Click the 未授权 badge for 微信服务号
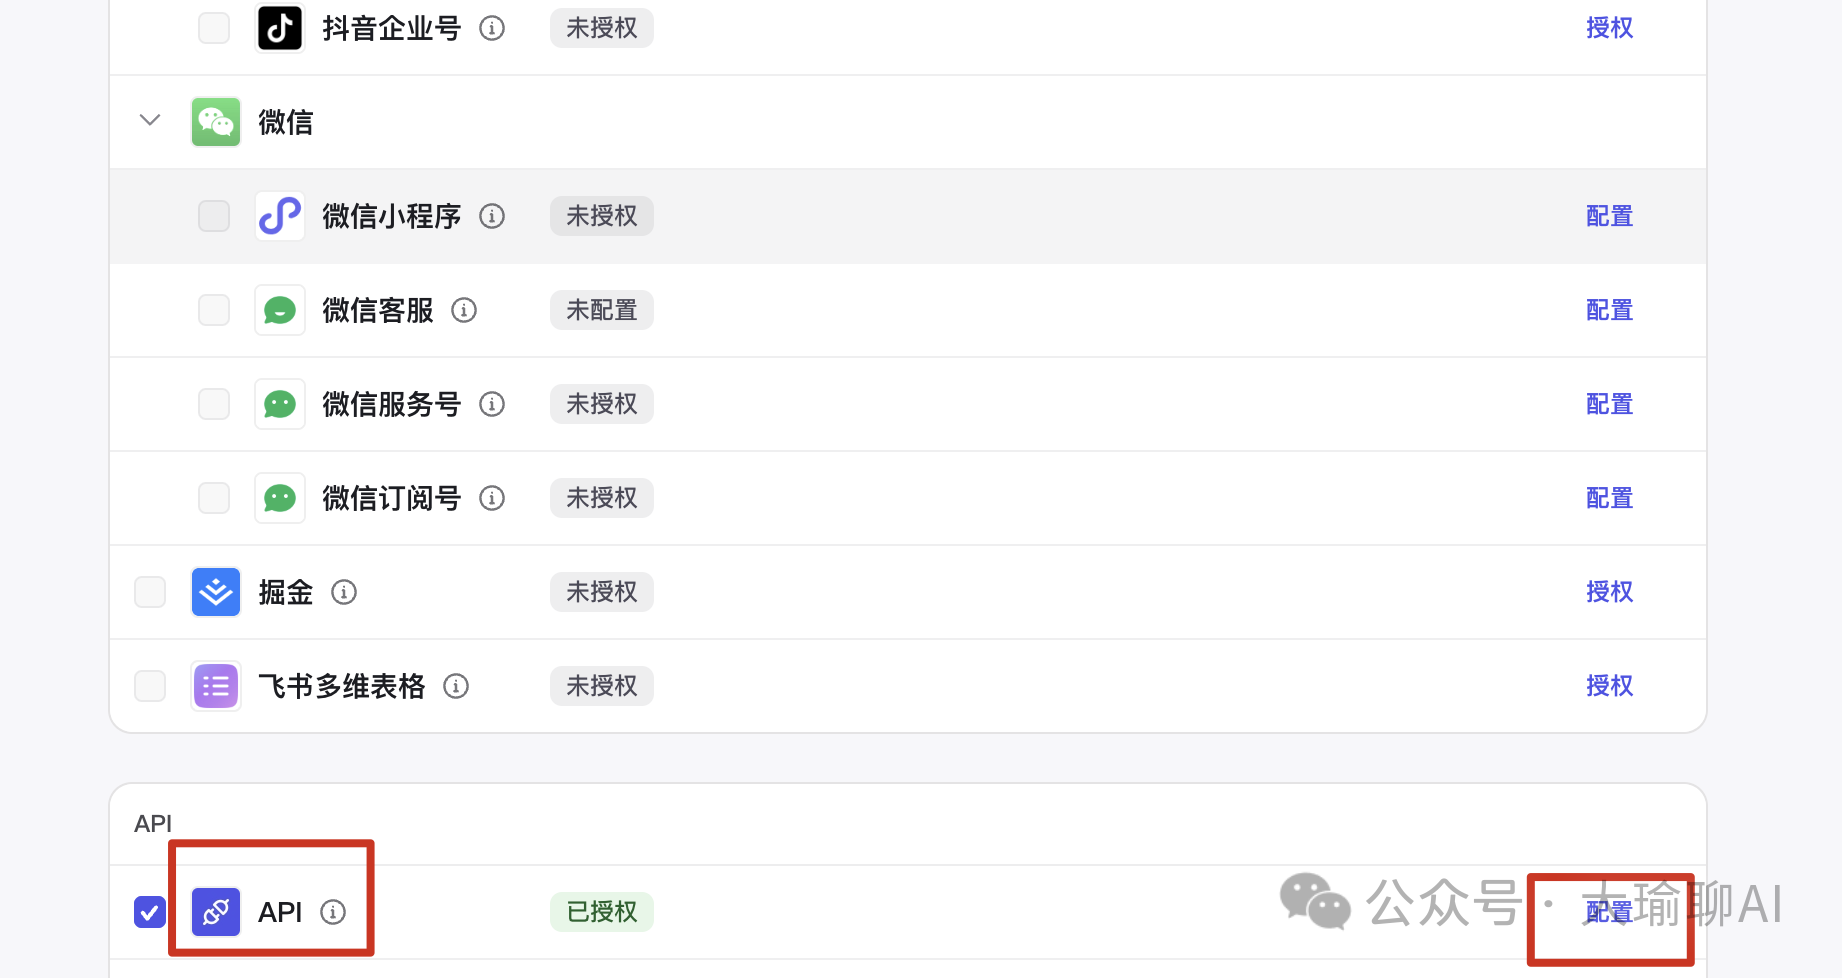The height and width of the screenshot is (978, 1842). pyautogui.click(x=601, y=403)
